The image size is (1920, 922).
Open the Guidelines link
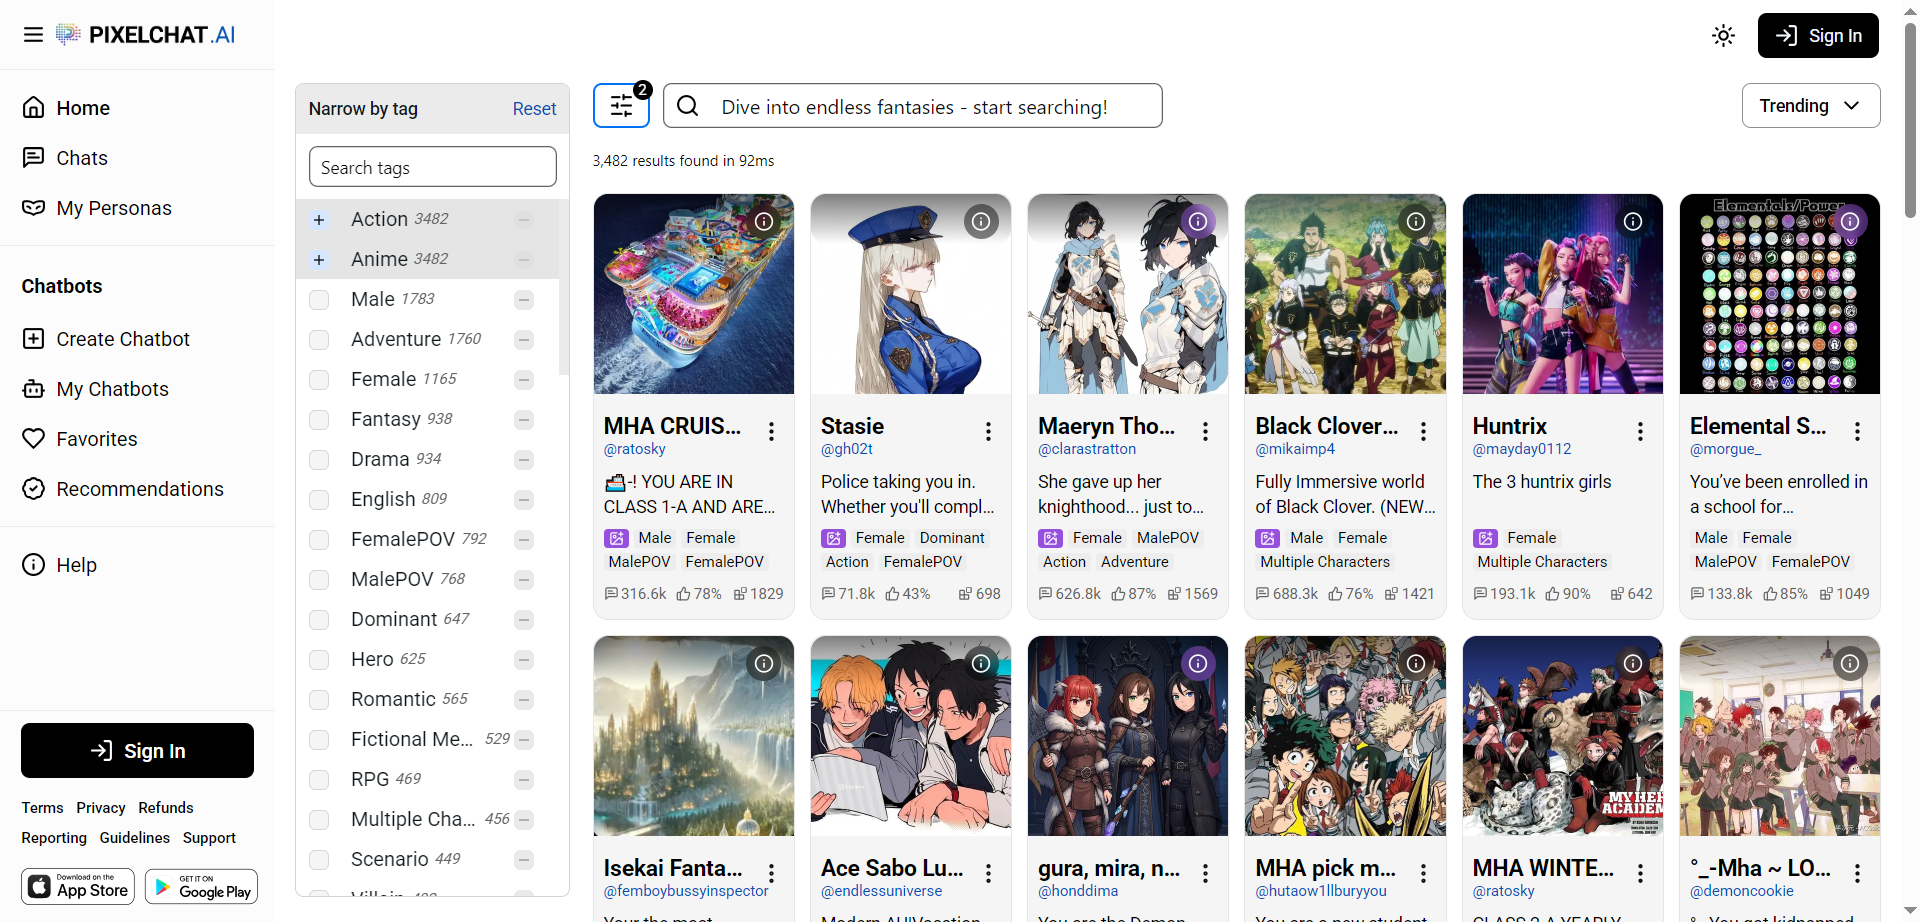click(x=135, y=838)
